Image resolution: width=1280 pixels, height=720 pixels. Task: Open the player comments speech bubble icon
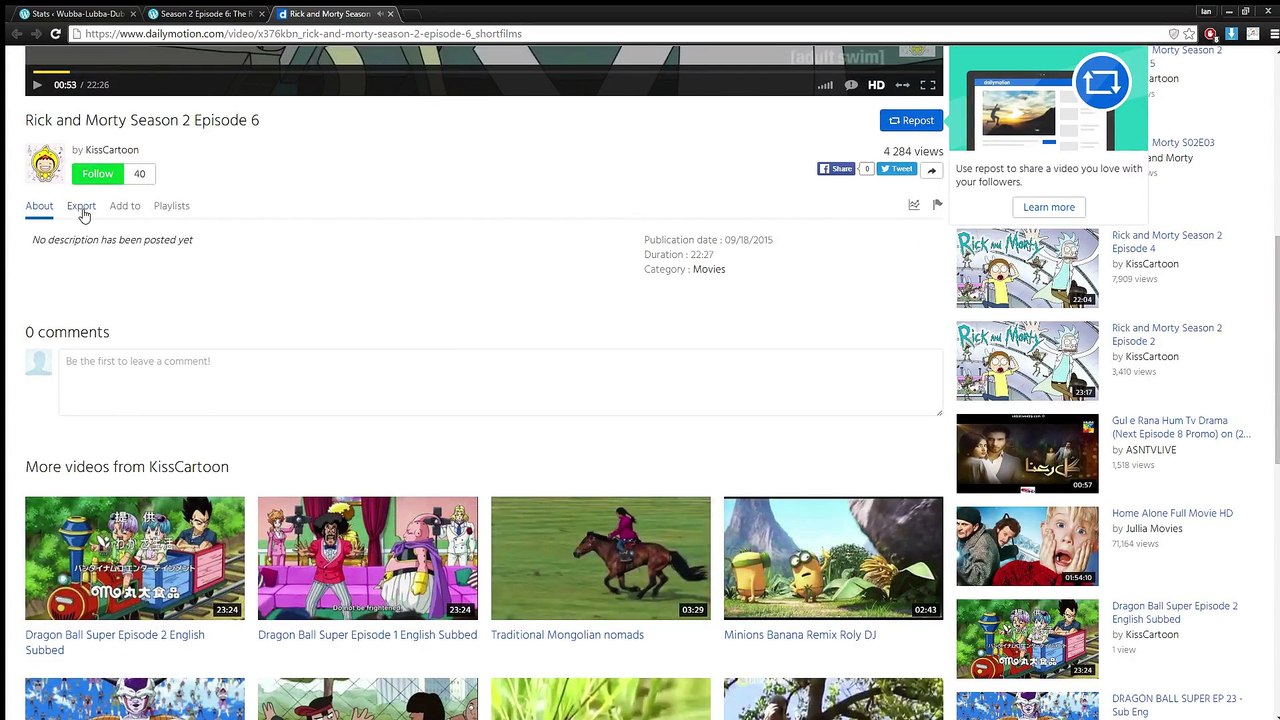[x=851, y=85]
